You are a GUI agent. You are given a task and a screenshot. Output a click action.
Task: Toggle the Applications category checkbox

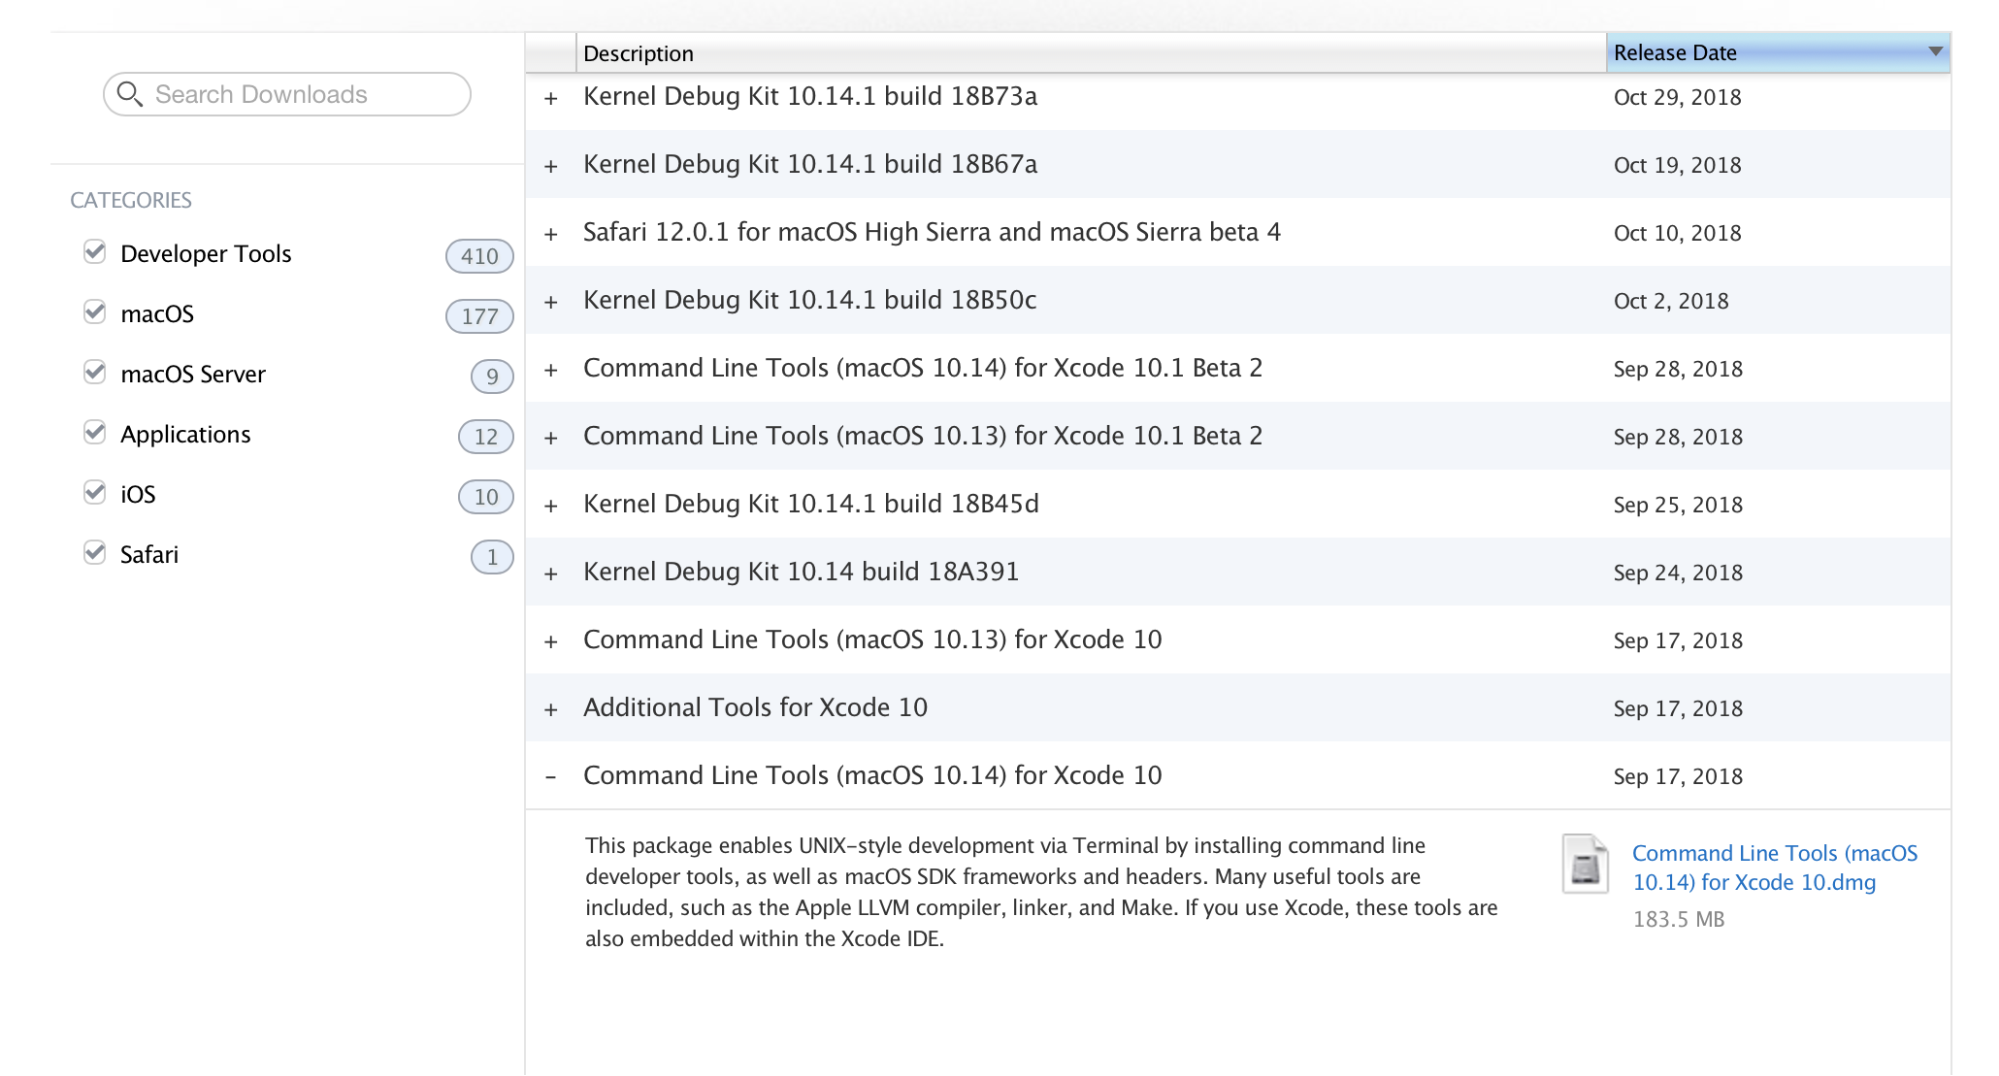tap(95, 432)
